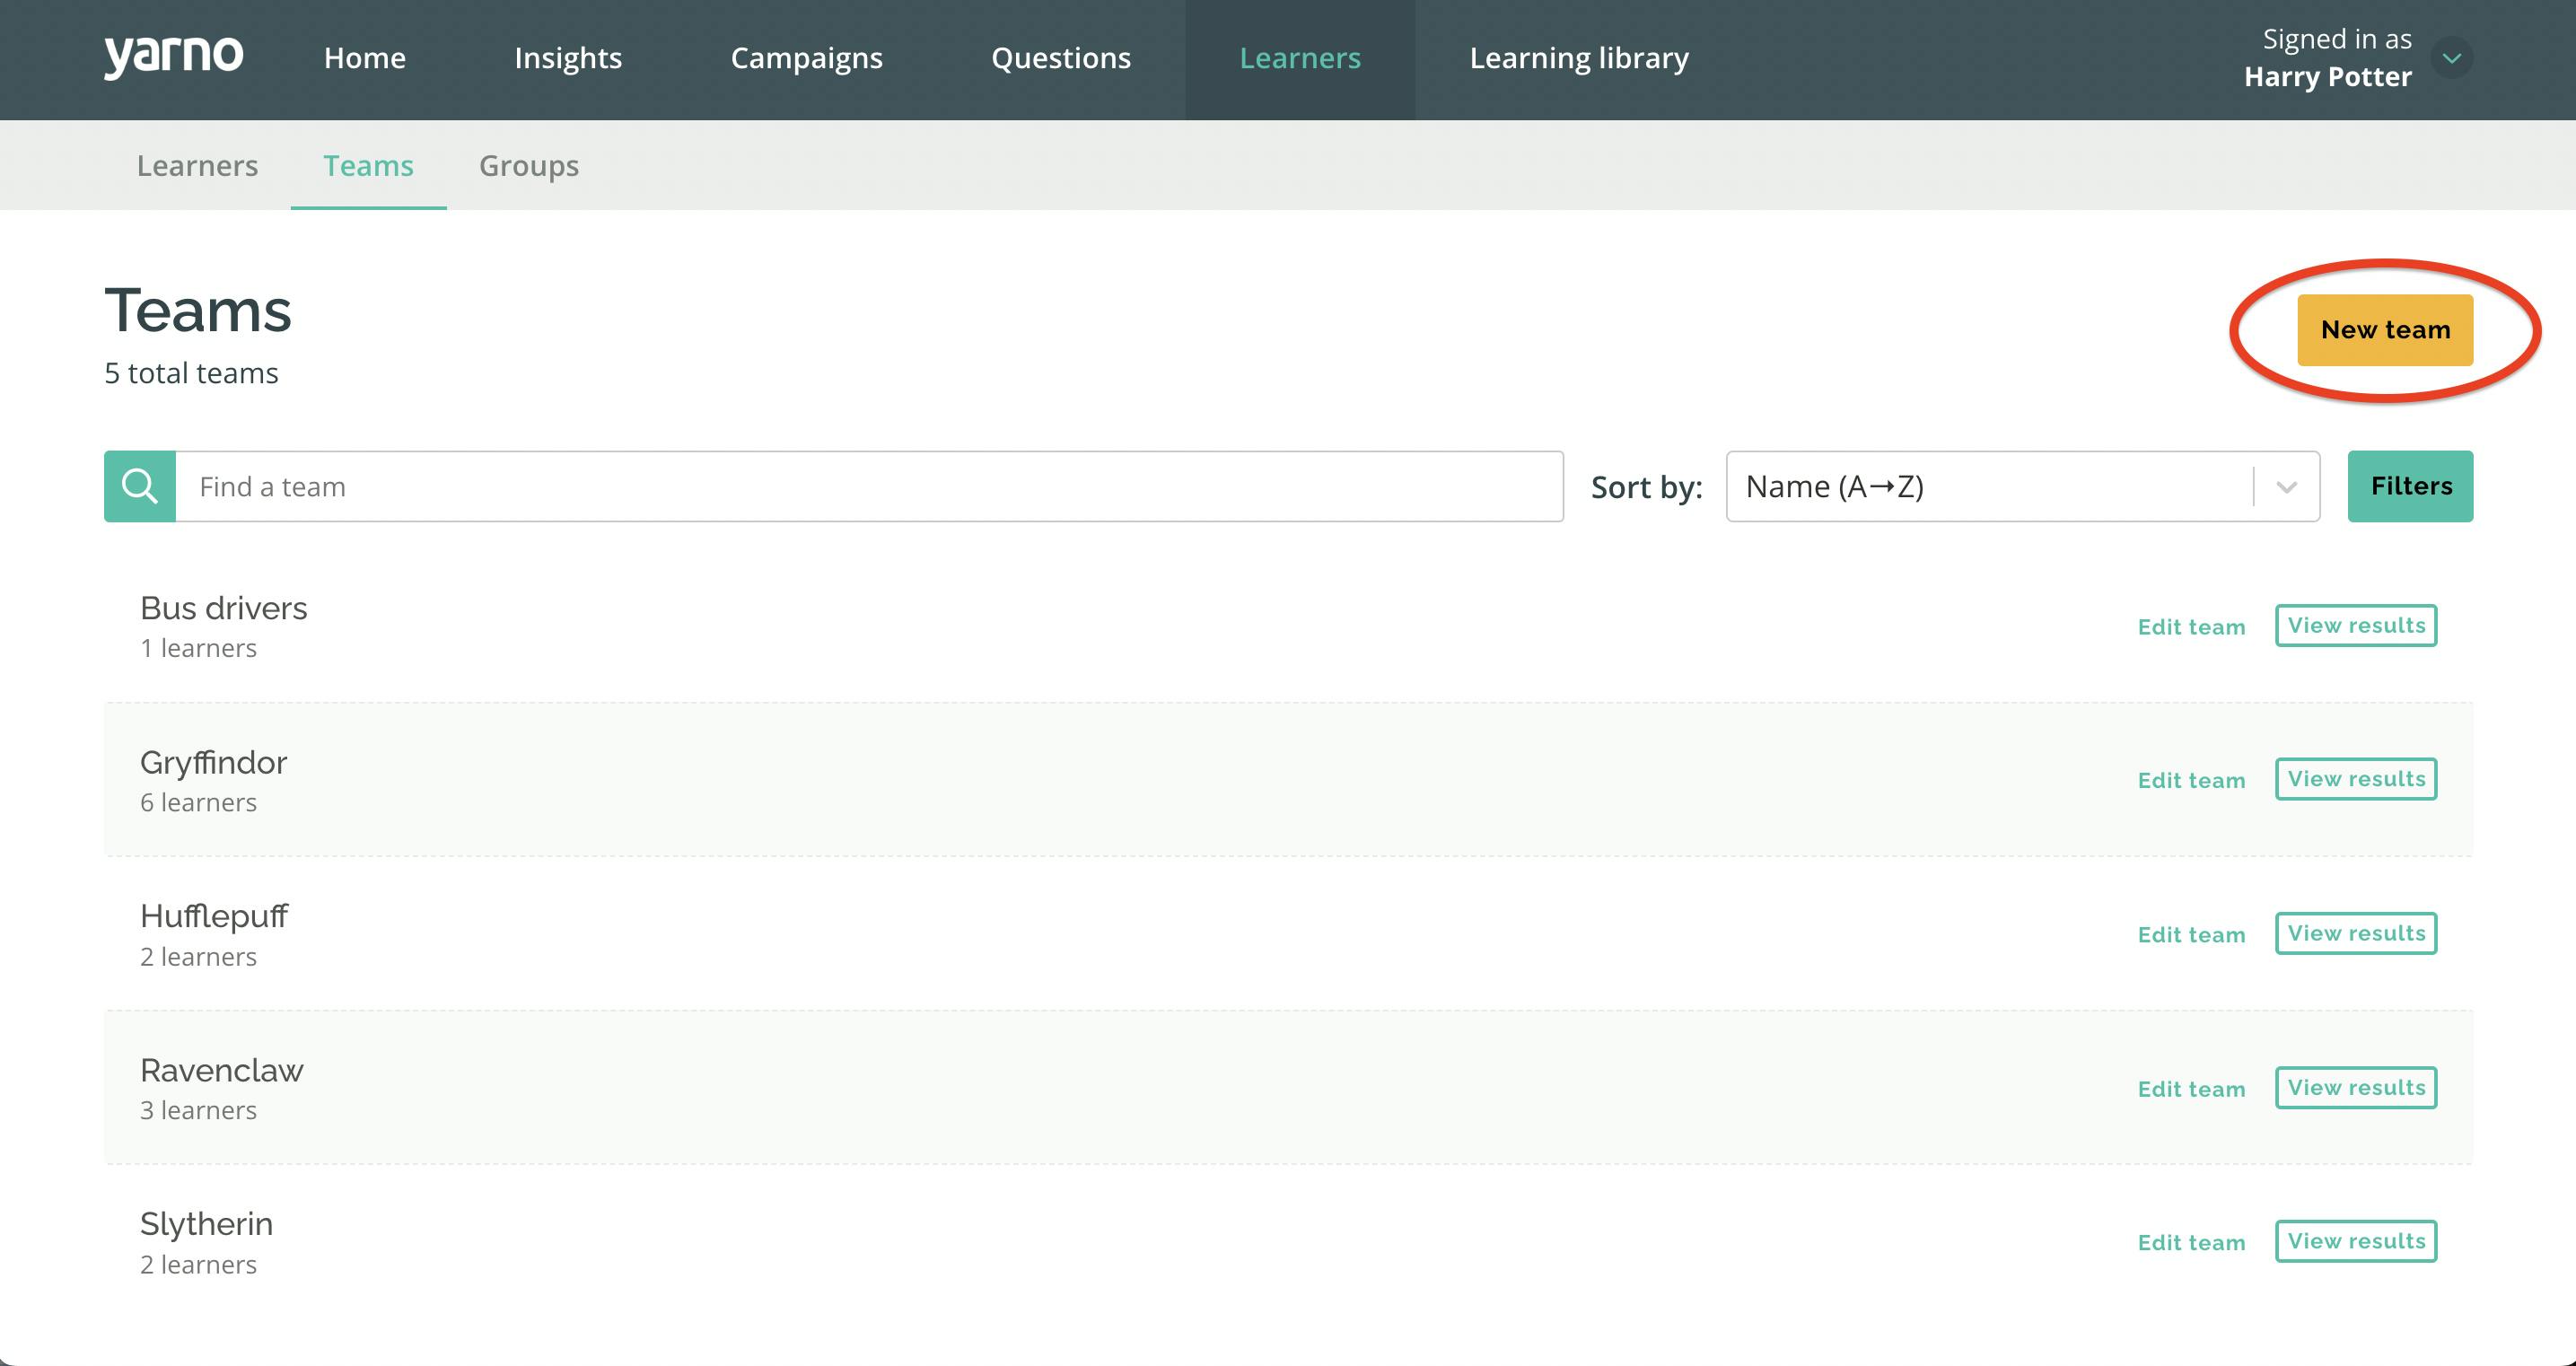Click the search magnifier icon
2576x1366 pixels.
pos(140,486)
